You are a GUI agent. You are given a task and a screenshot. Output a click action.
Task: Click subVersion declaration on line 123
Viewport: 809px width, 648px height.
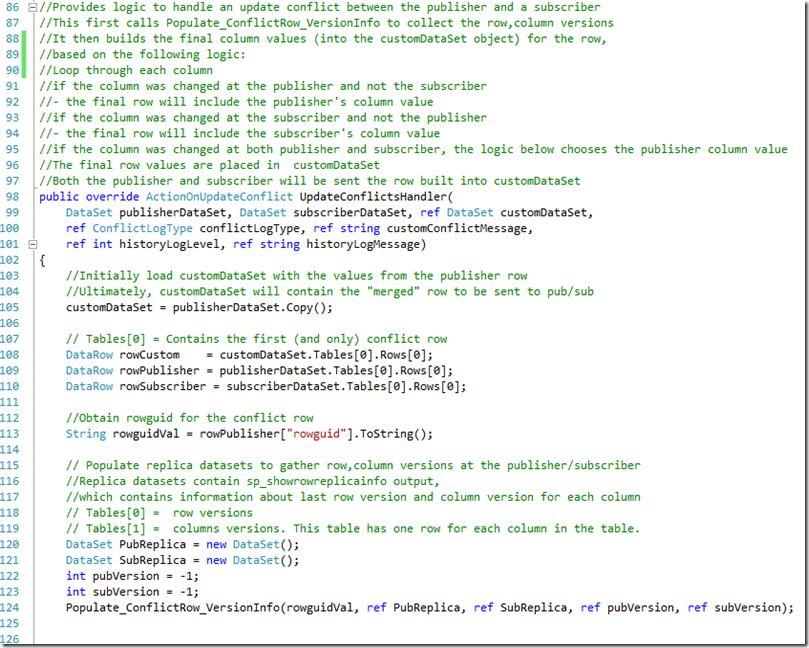click(x=126, y=592)
